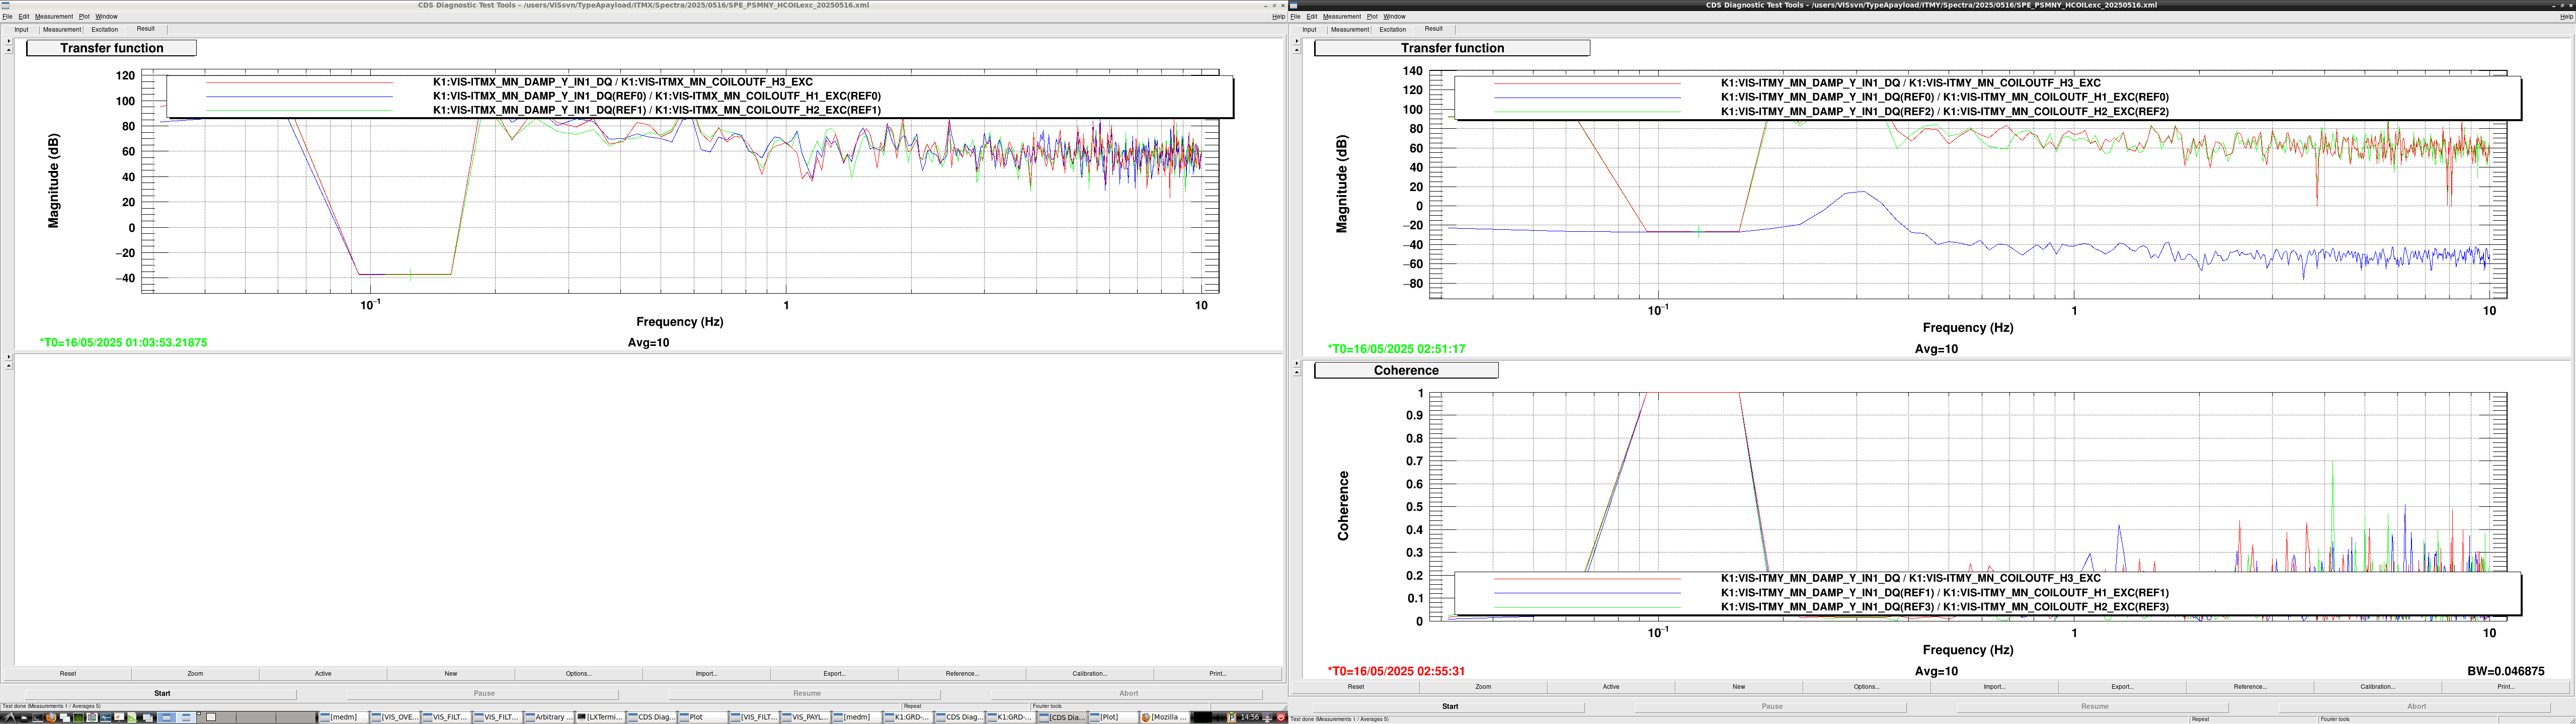
Task: Switch to Arbitrary taskbar window entry
Action: [x=549, y=717]
